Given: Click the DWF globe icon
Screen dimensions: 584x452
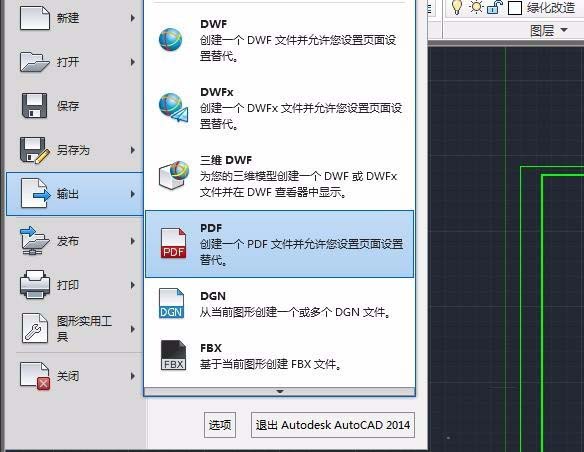Looking at the screenshot, I should [x=171, y=39].
